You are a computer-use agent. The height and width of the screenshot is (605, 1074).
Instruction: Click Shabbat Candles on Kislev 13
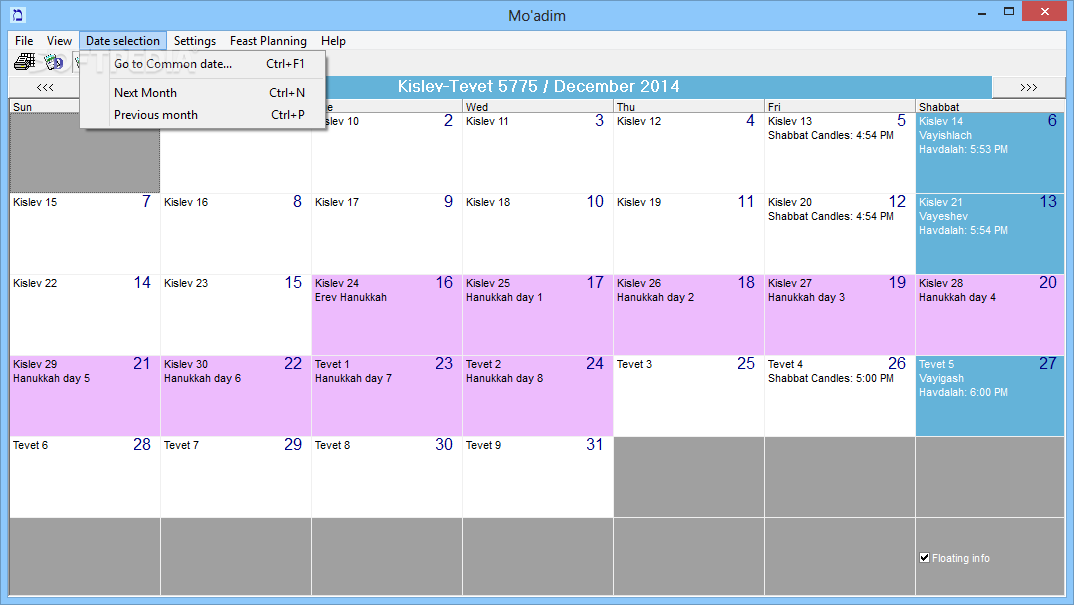coord(831,136)
